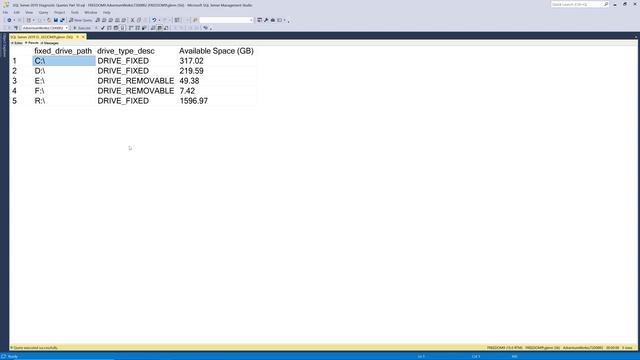Click the Save All icon

click(x=62, y=20)
